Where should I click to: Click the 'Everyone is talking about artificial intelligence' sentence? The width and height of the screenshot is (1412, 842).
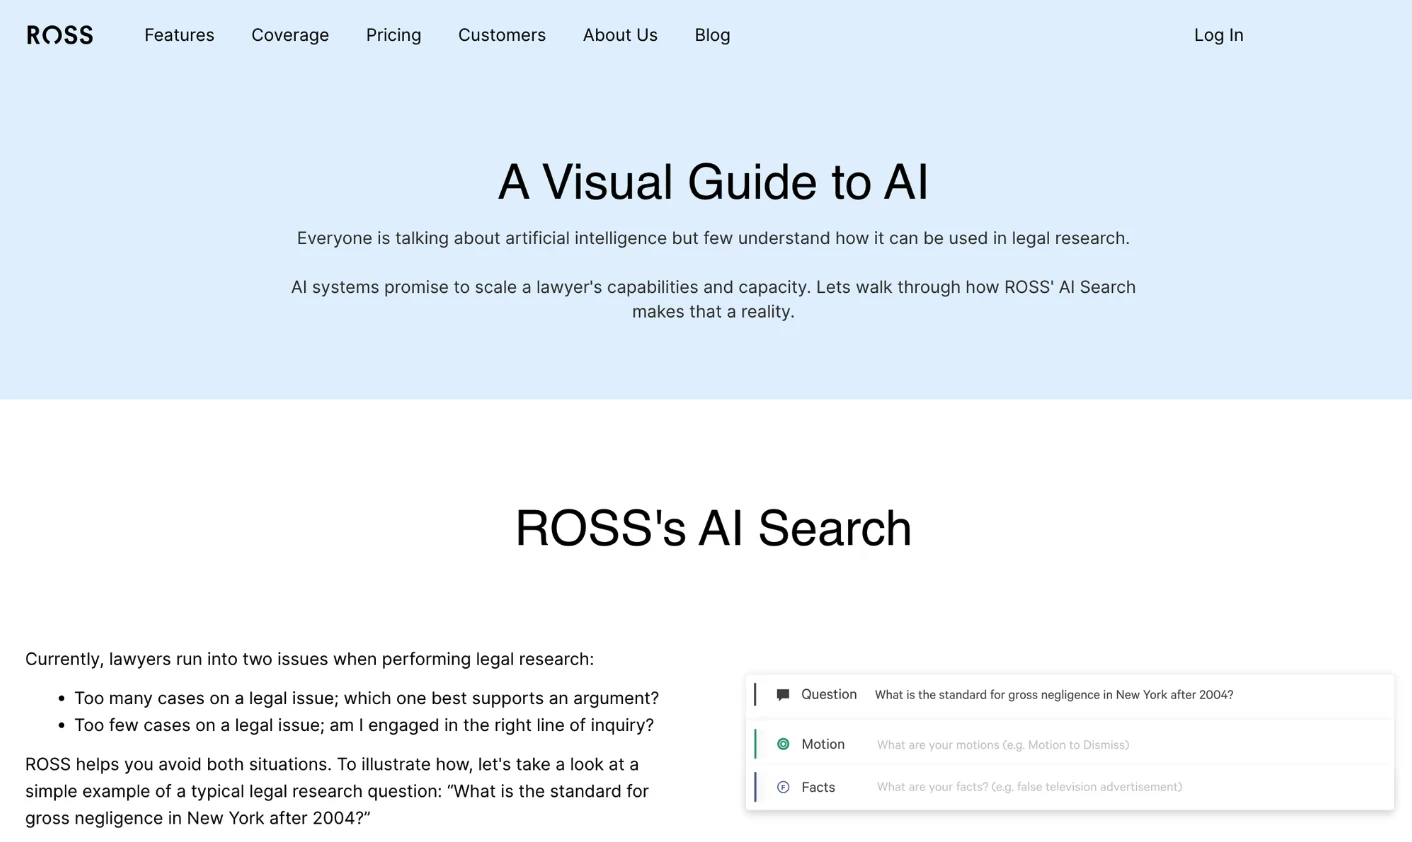pyautogui.click(x=713, y=238)
